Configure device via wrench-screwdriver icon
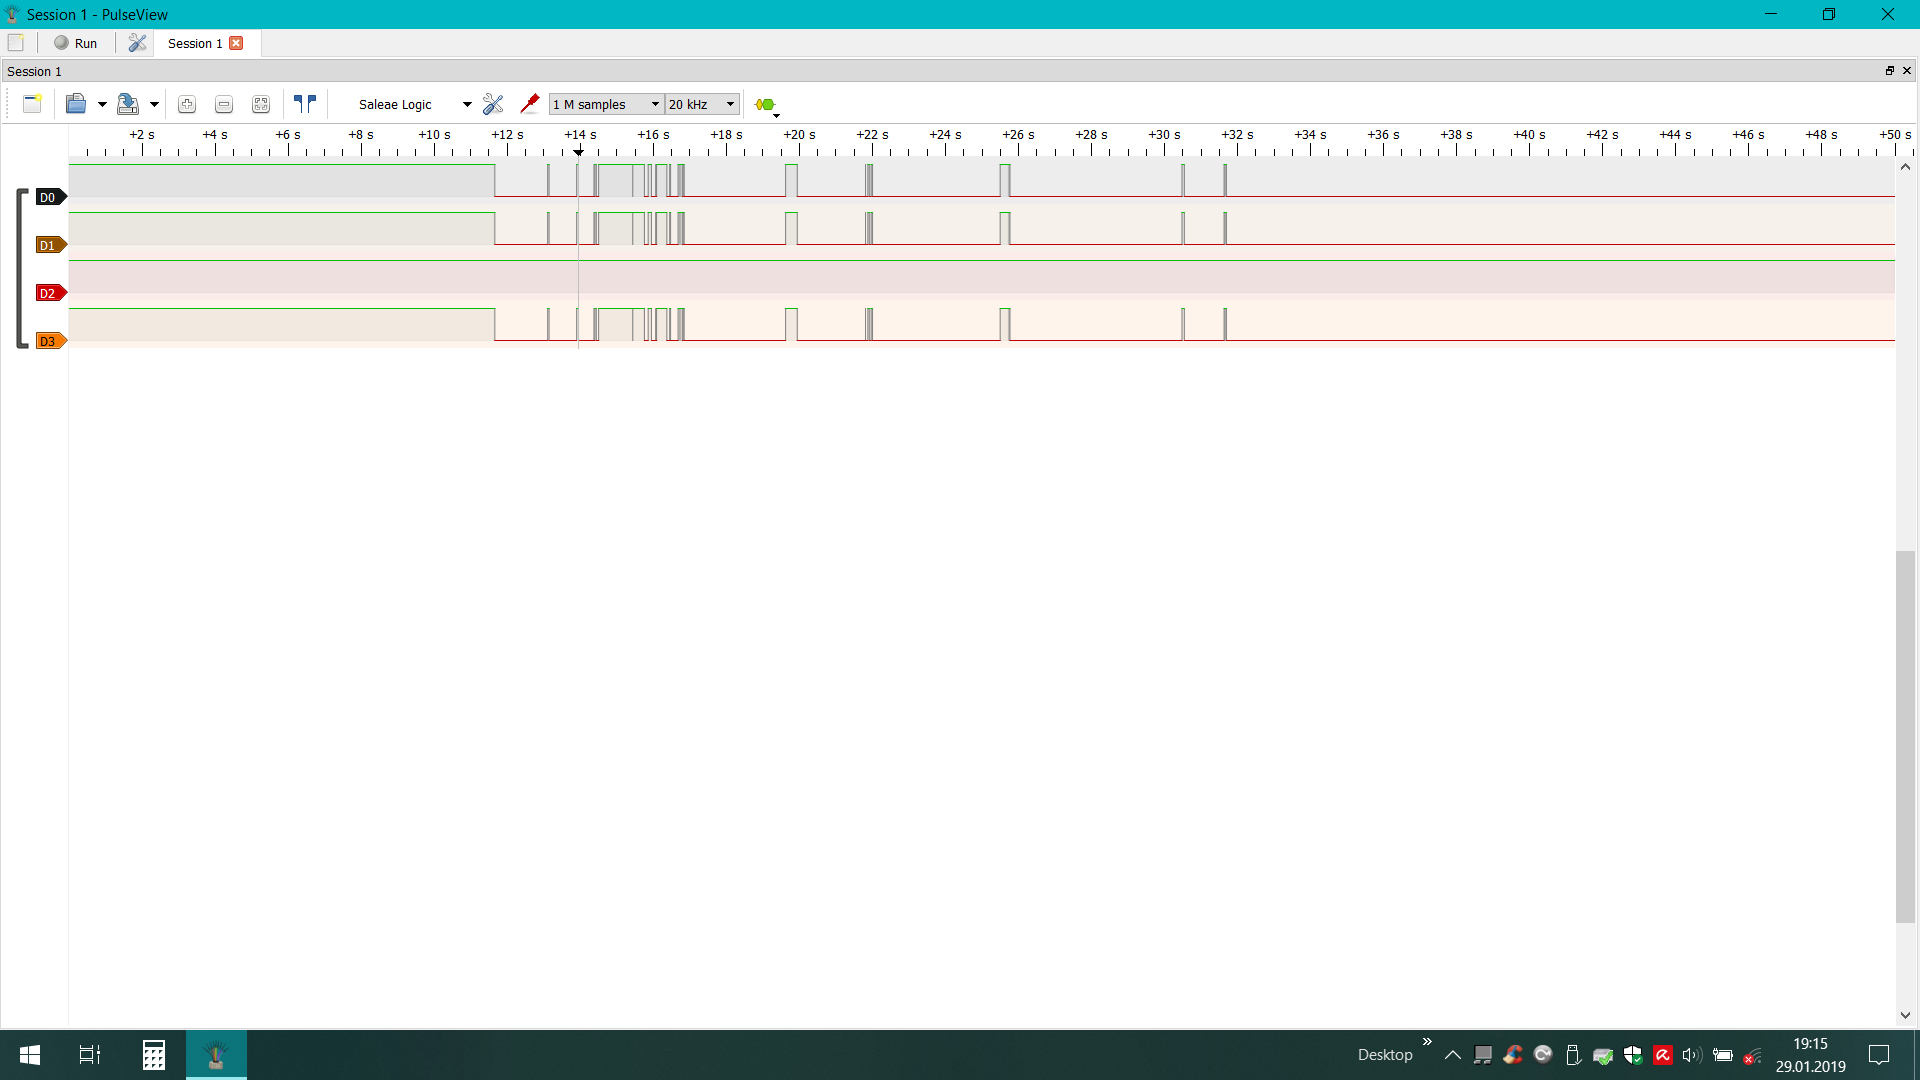1920x1080 pixels. click(493, 104)
